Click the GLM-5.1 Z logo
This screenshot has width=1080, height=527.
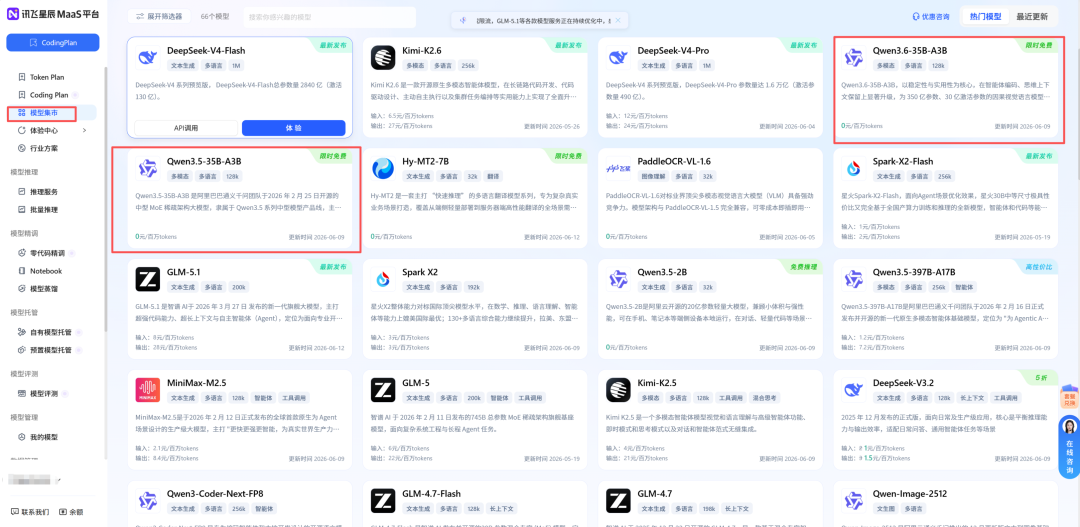147,279
